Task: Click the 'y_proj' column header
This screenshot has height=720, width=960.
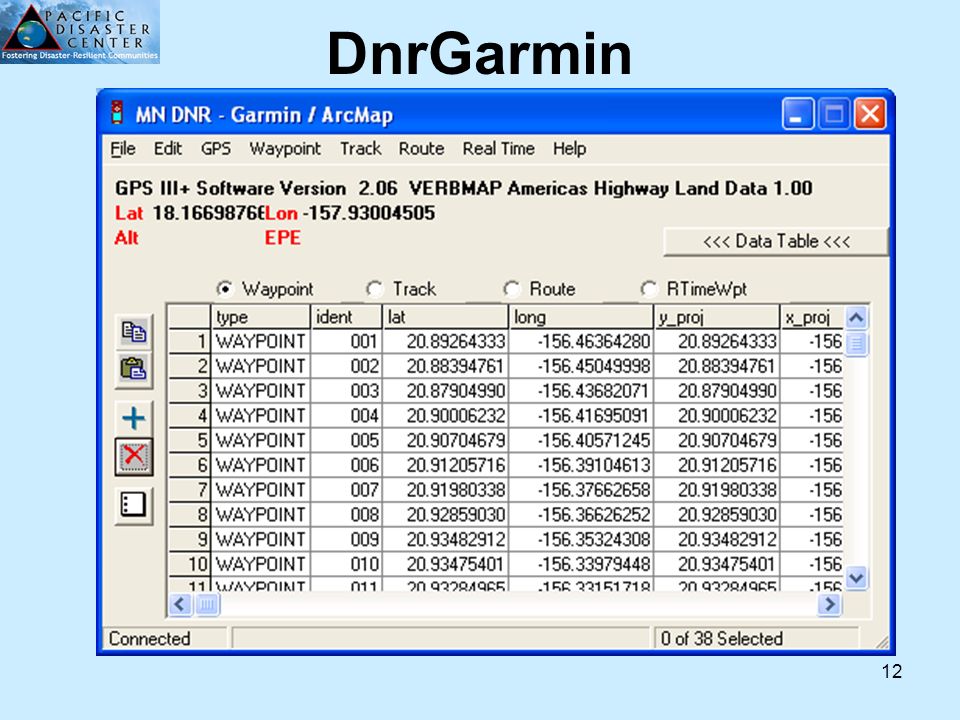Action: [x=717, y=317]
